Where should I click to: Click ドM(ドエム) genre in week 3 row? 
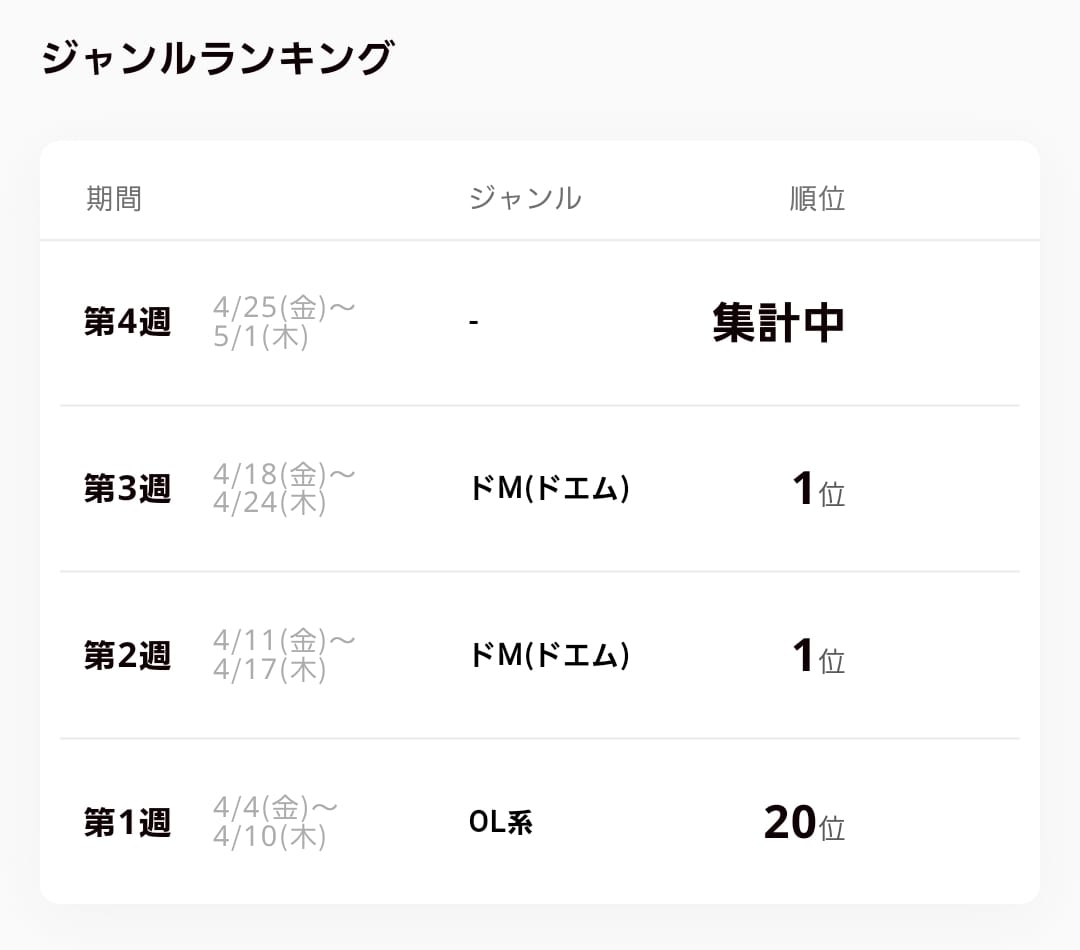pyautogui.click(x=549, y=489)
